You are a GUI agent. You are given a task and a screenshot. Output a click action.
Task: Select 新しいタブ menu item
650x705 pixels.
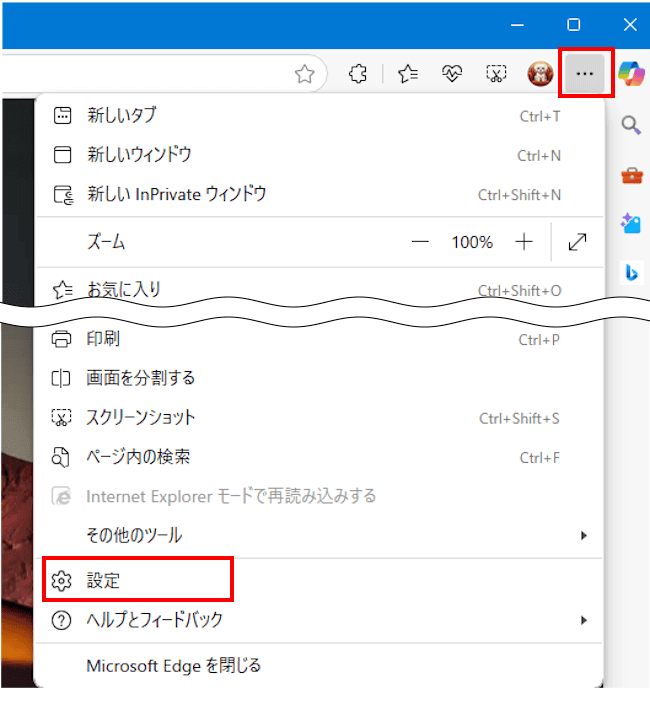pos(319,116)
